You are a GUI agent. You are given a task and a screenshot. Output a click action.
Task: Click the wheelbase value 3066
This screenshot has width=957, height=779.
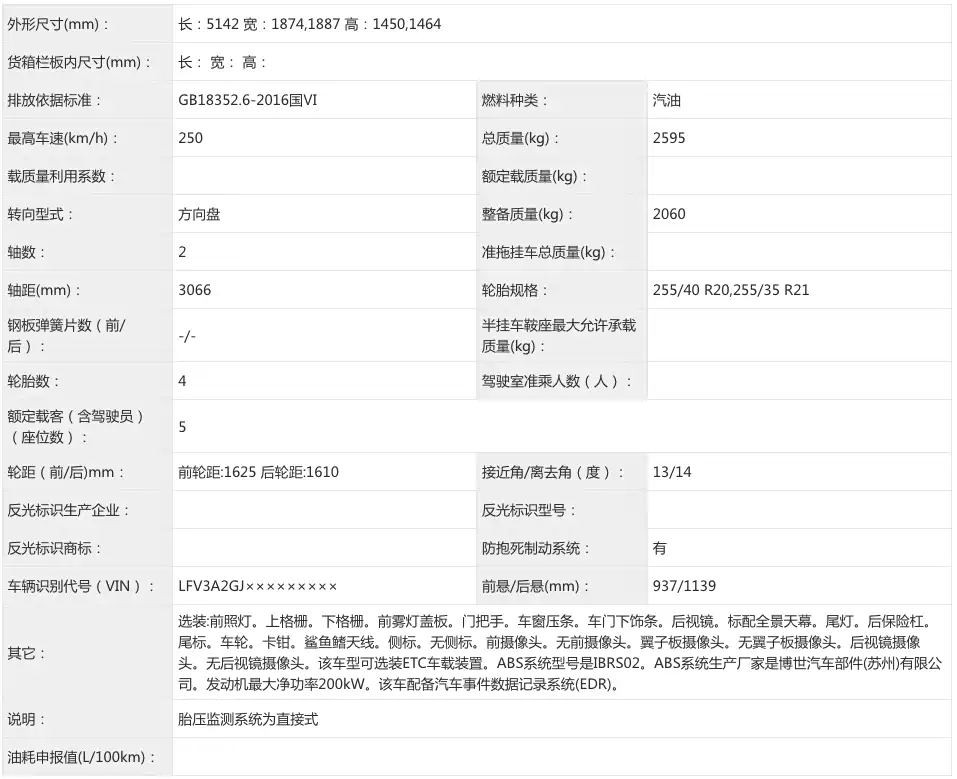click(x=195, y=290)
